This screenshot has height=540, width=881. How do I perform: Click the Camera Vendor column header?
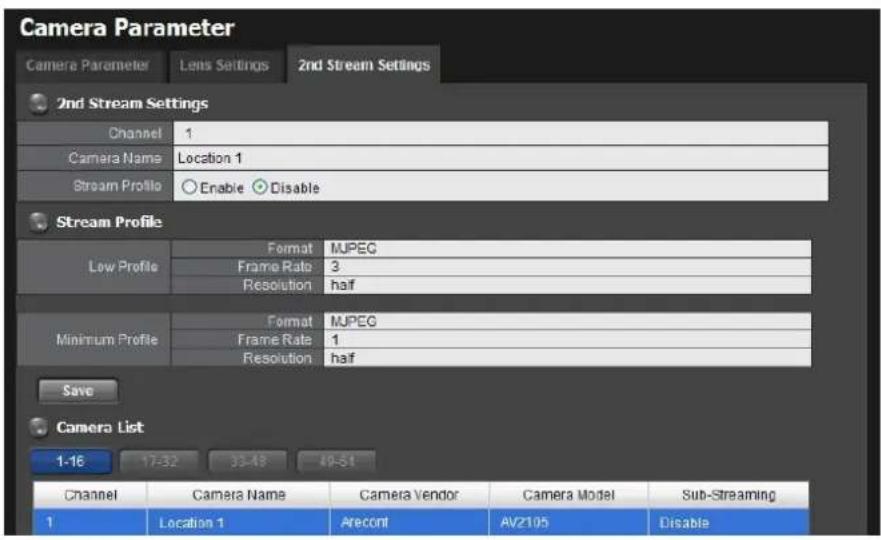409,495
